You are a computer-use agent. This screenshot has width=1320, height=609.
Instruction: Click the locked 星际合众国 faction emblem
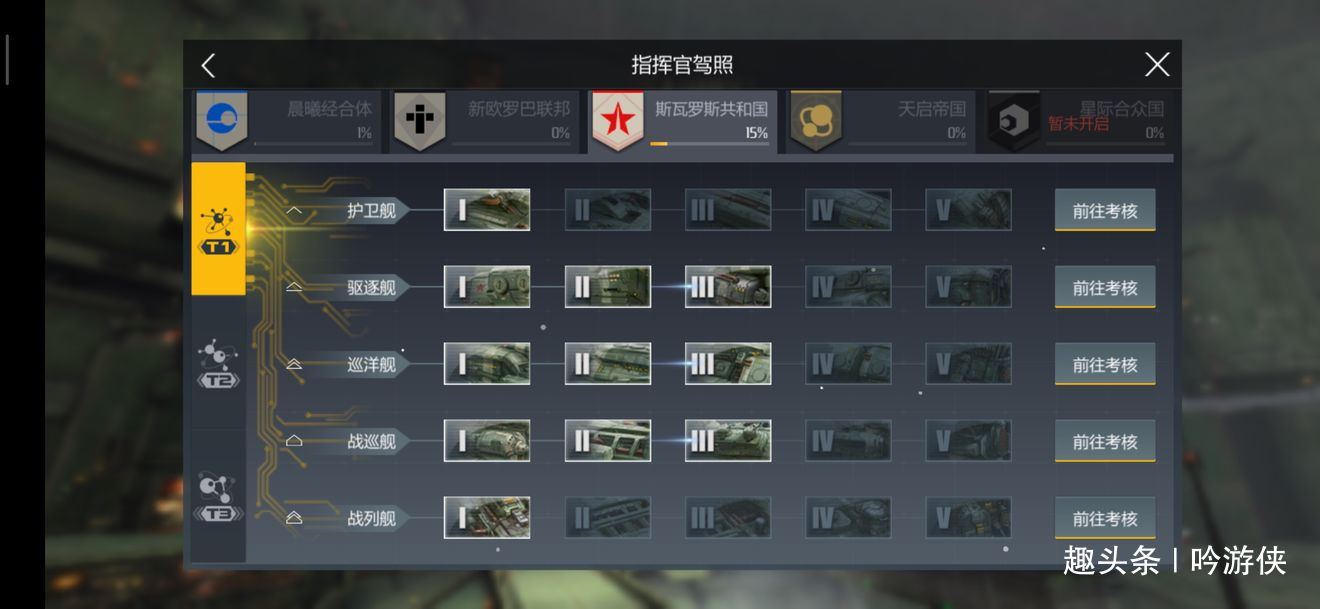pyautogui.click(x=1014, y=120)
